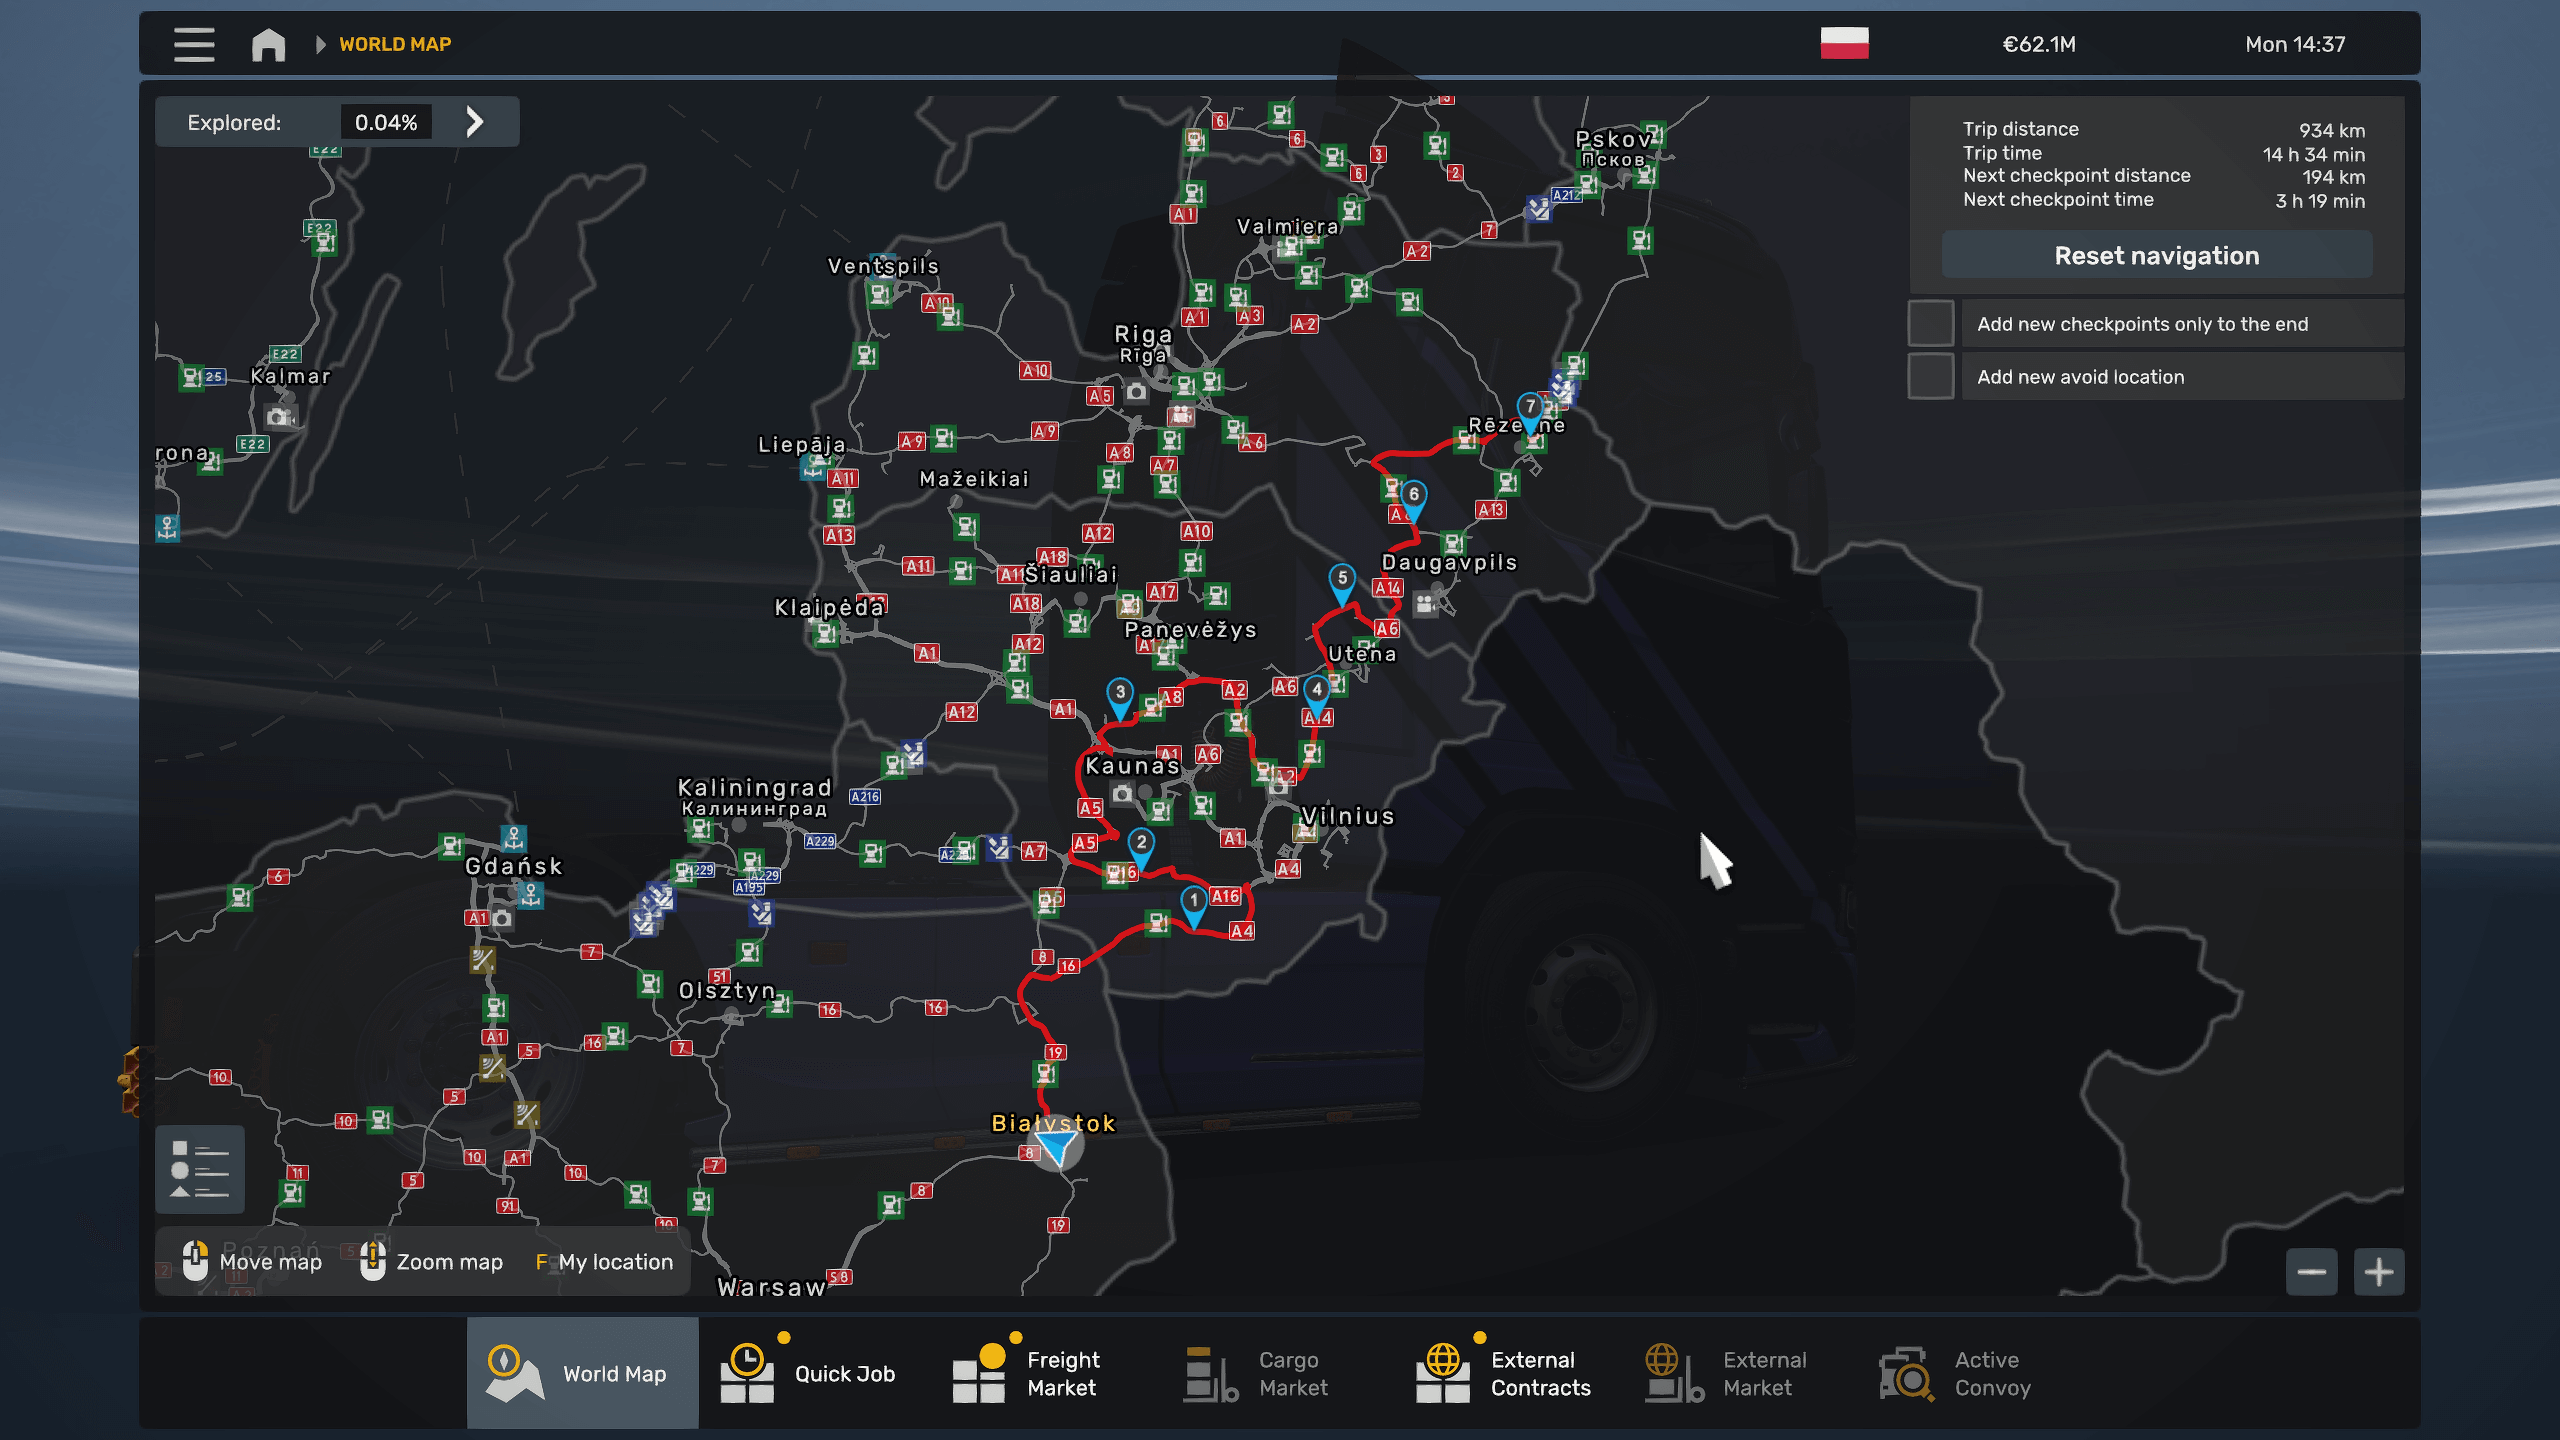Click the camera viewpoint icon near Riga
Image resolution: width=2560 pixels, height=1440 pixels.
point(1136,392)
